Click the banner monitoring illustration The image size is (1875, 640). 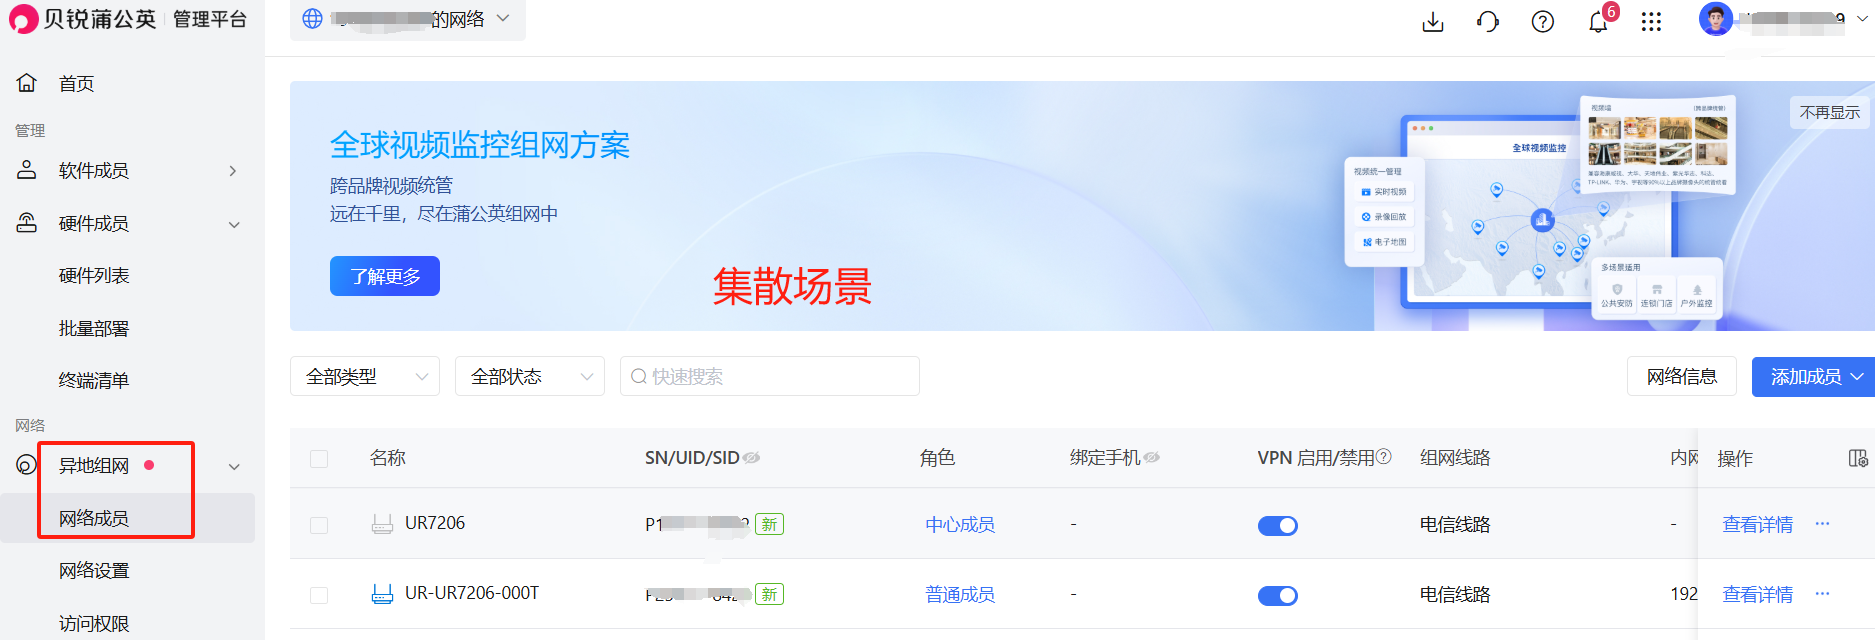1540,208
